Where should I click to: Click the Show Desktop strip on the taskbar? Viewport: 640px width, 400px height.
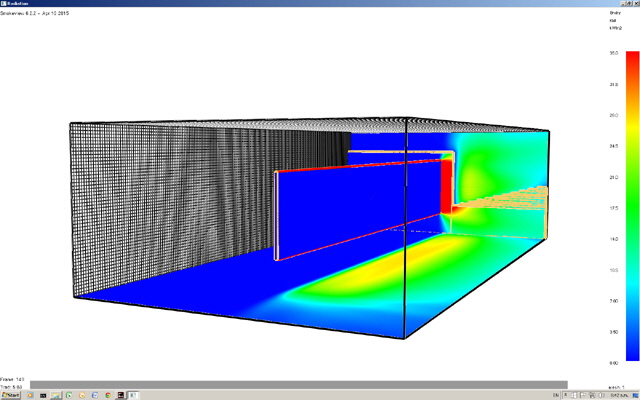tap(636, 395)
